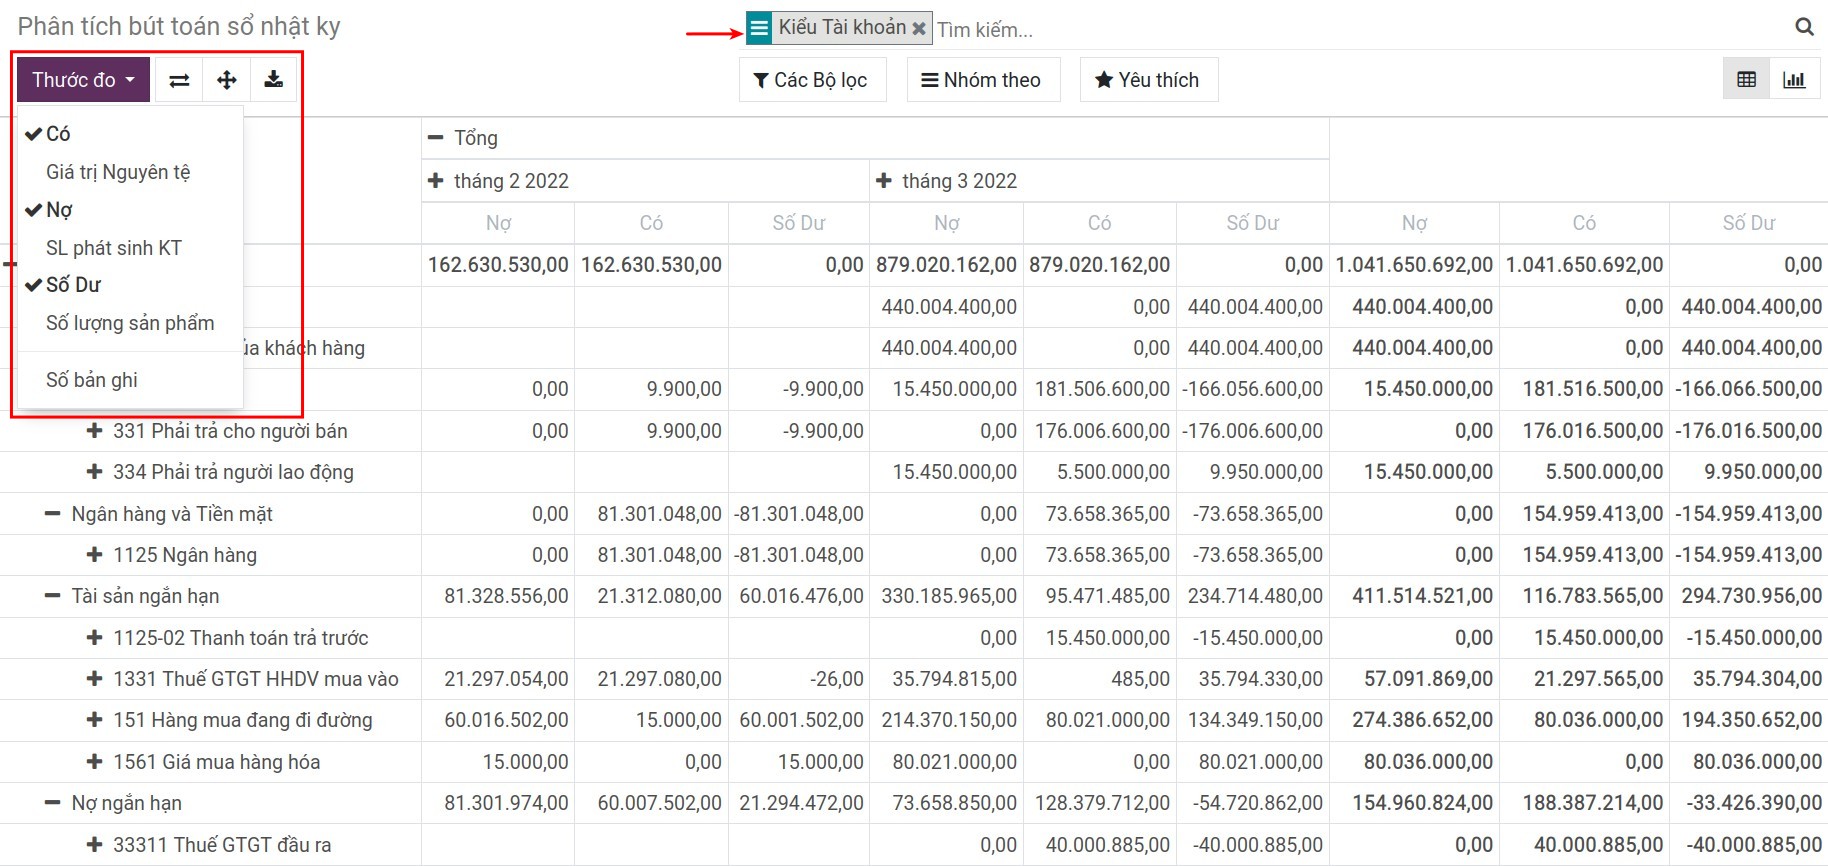
Task: Open the Thước đo dropdown
Action: (x=83, y=80)
